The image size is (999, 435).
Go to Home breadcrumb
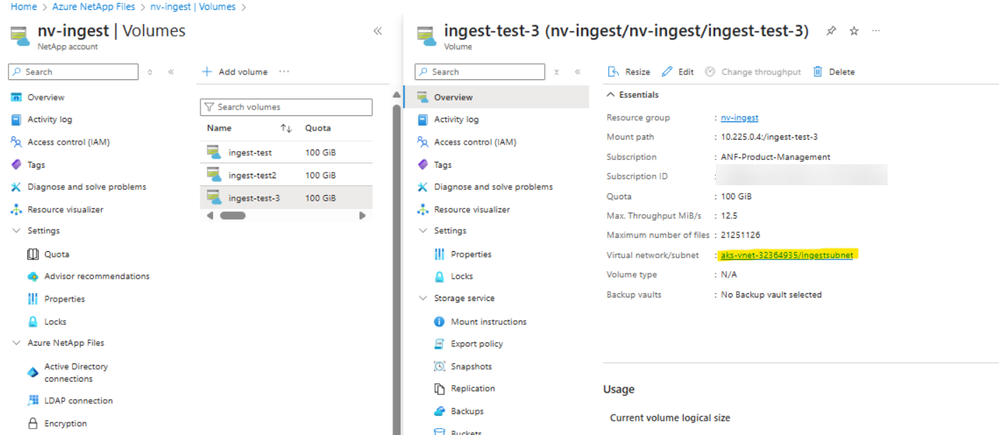(23, 7)
